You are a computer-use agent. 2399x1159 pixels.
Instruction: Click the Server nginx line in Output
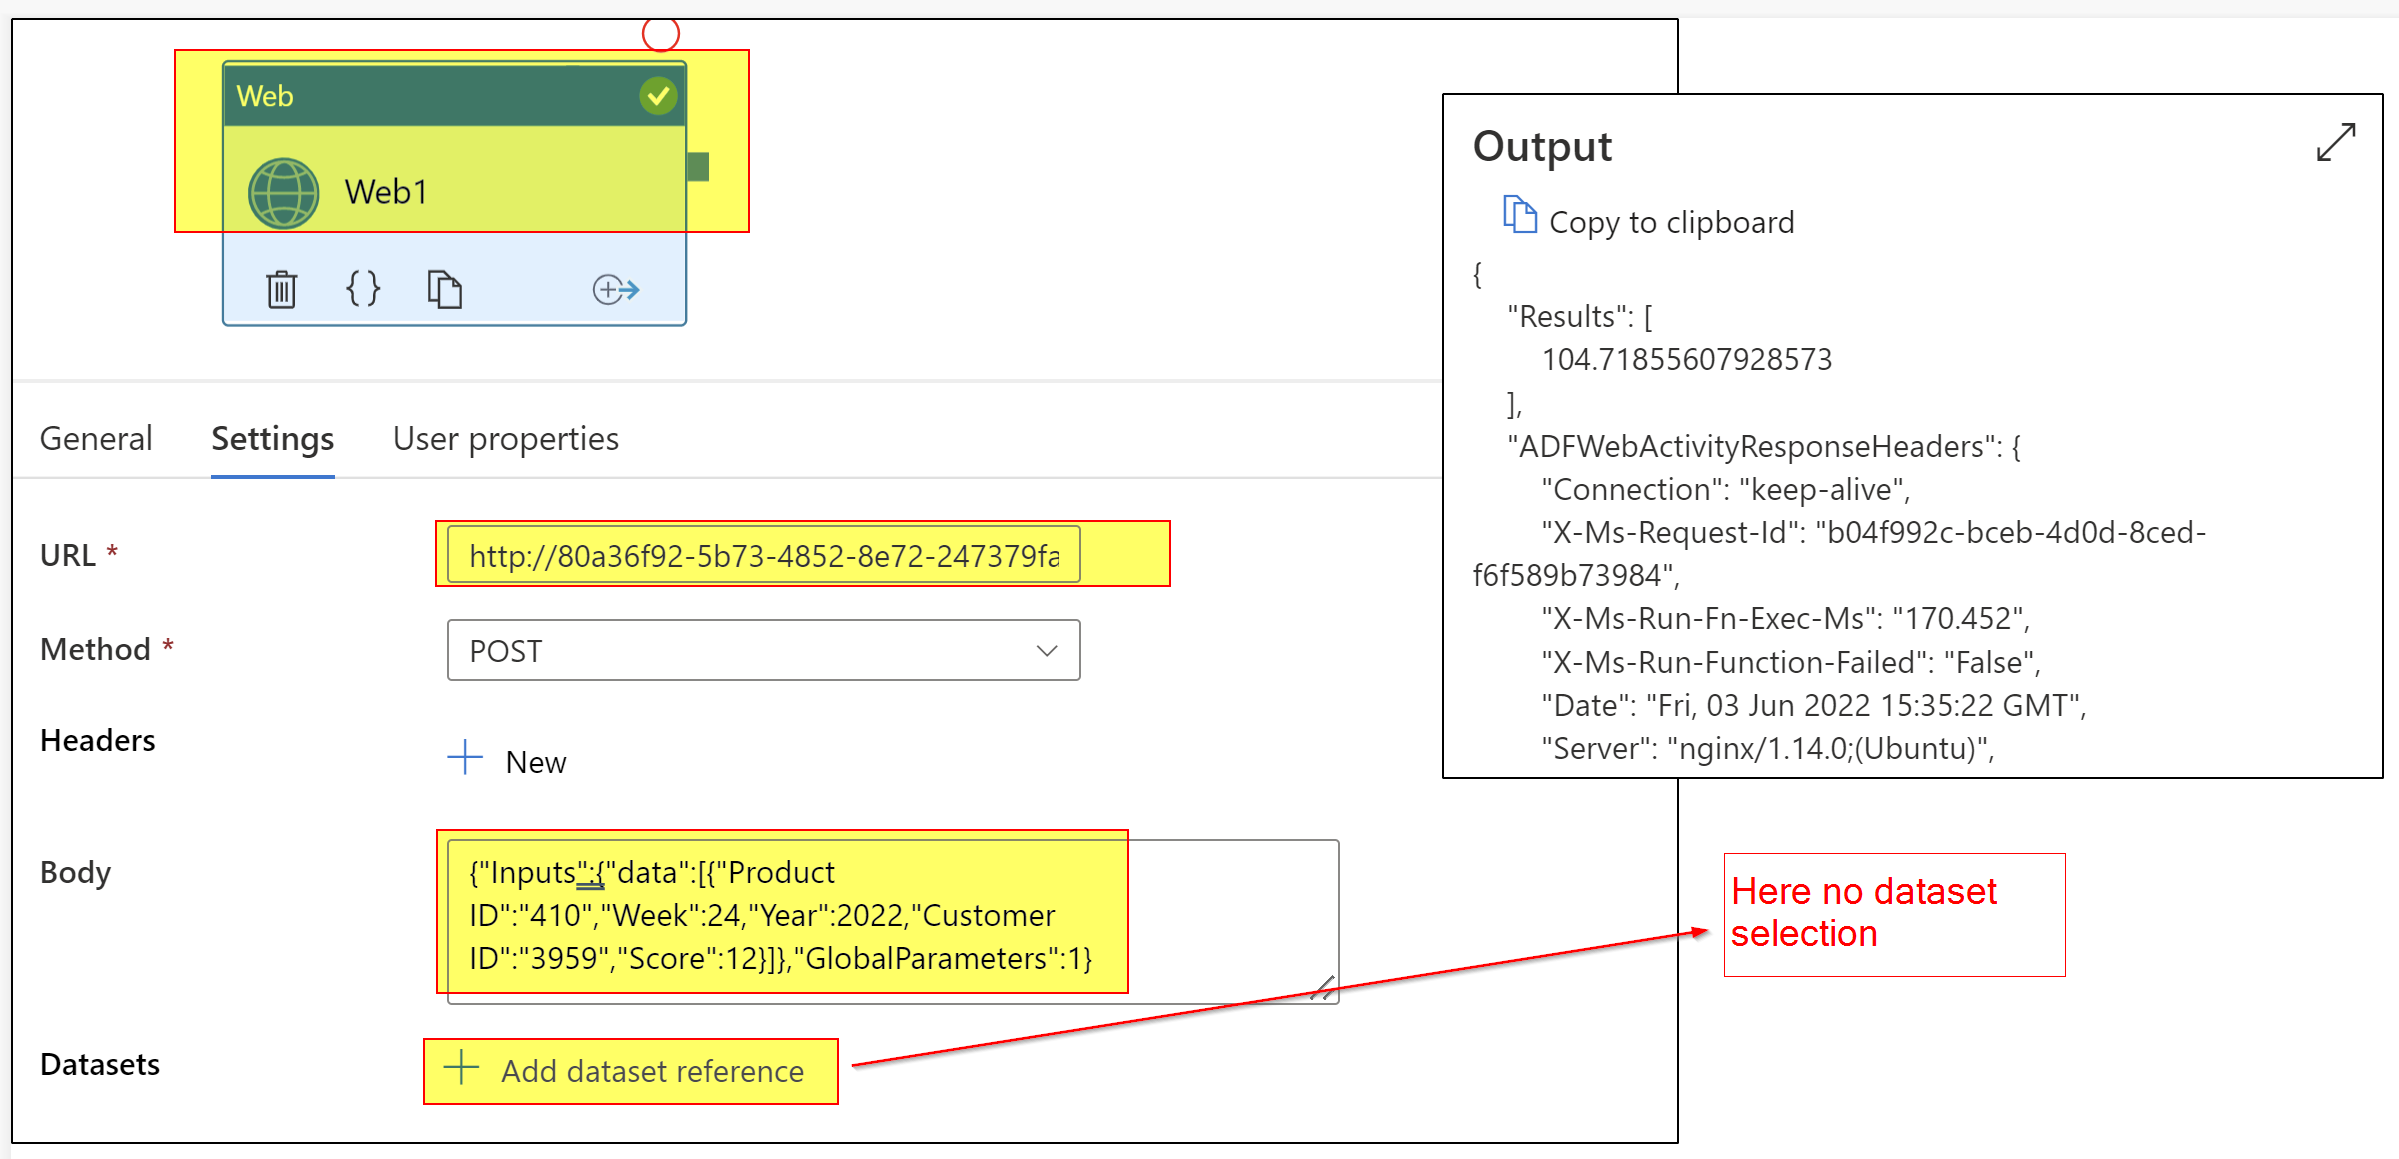click(x=1768, y=748)
